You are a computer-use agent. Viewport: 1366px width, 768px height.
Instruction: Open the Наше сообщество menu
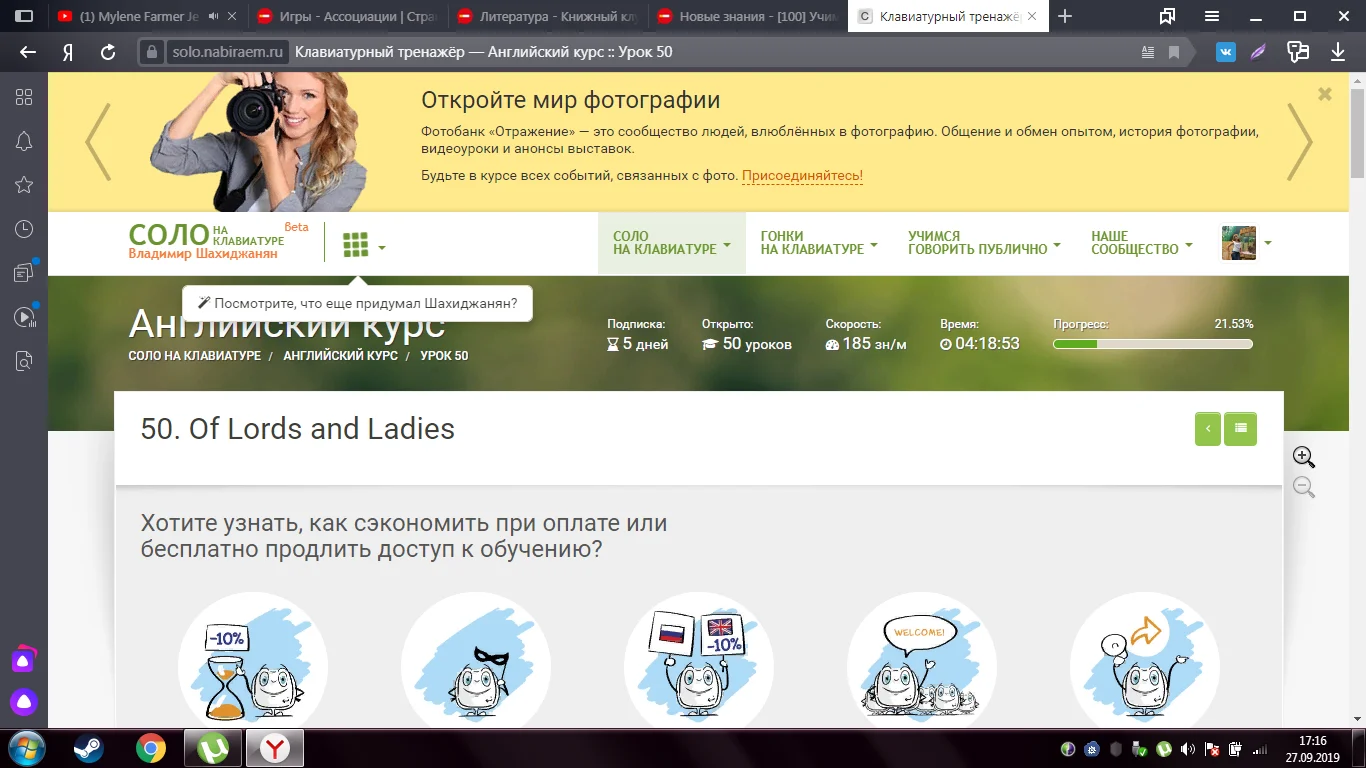click(x=1142, y=243)
